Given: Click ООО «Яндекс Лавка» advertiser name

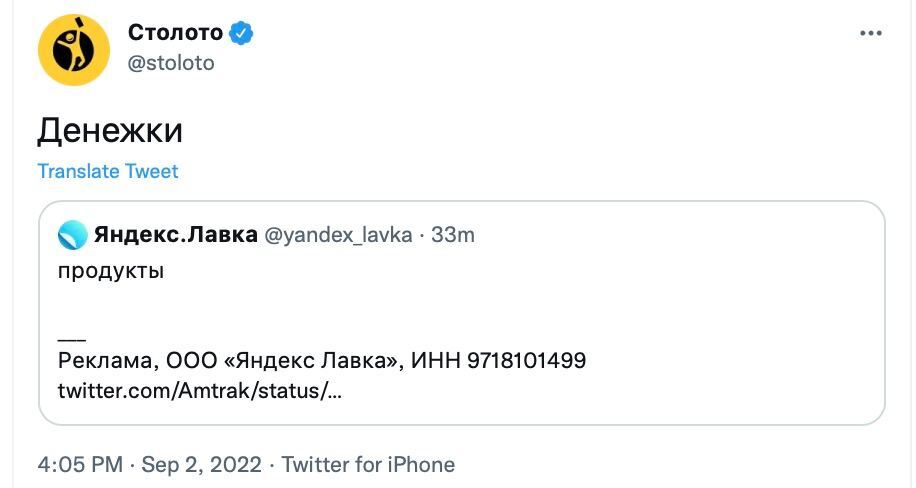Looking at the screenshot, I should (x=282, y=360).
